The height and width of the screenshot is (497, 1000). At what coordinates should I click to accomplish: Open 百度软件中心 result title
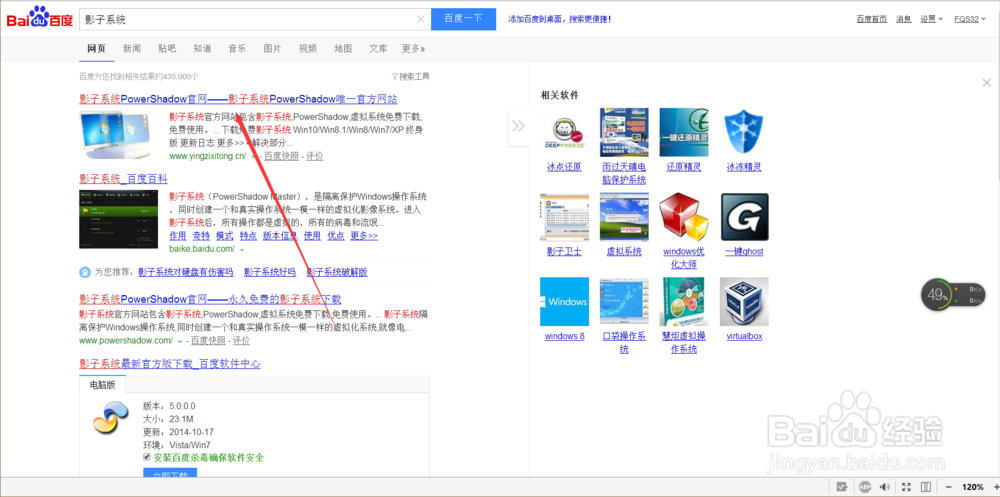[x=170, y=364]
